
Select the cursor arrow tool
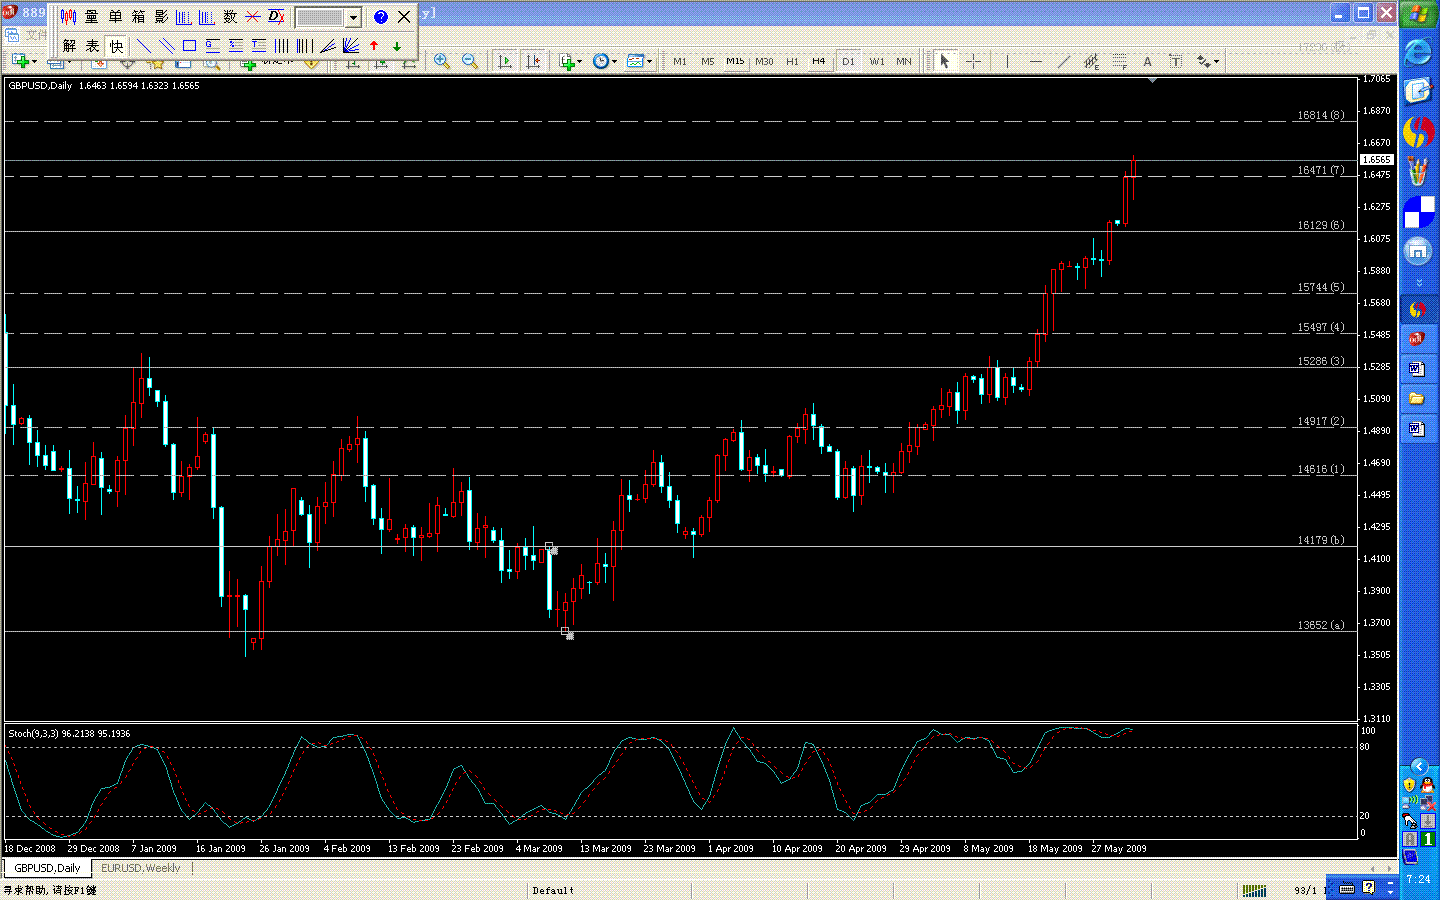tap(944, 61)
